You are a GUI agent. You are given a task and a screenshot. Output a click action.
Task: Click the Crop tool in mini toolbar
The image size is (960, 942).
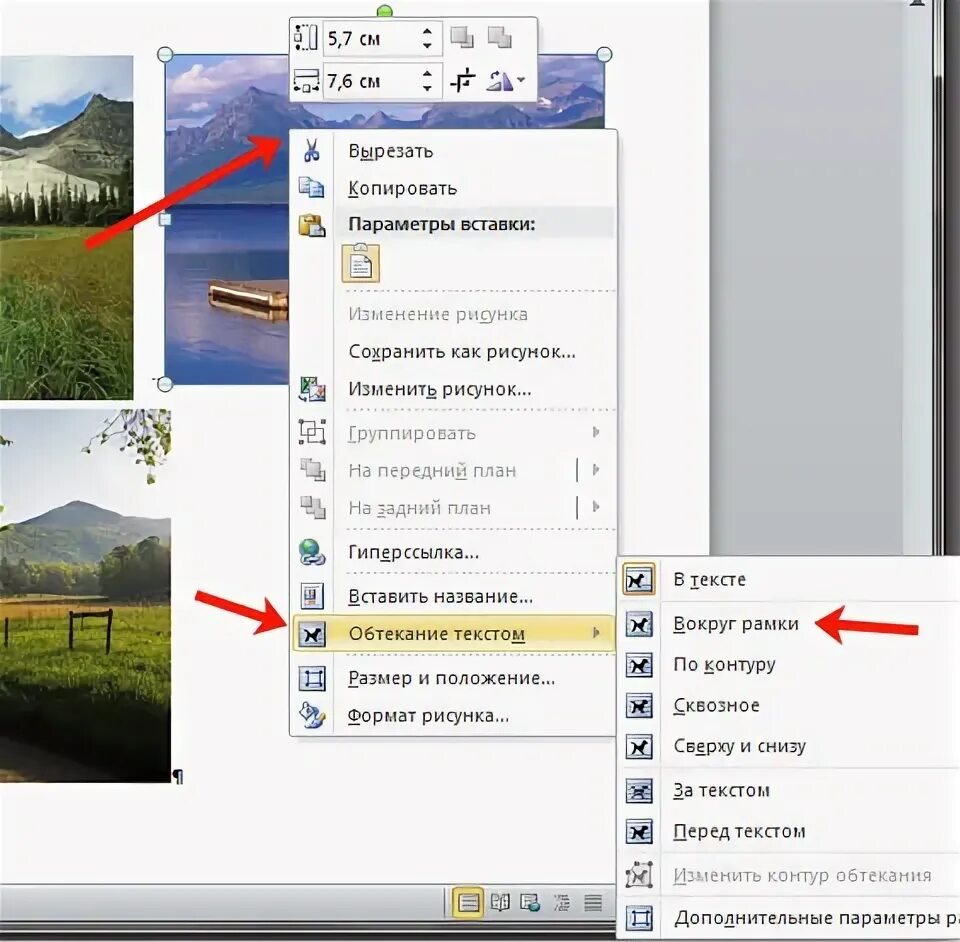click(463, 80)
